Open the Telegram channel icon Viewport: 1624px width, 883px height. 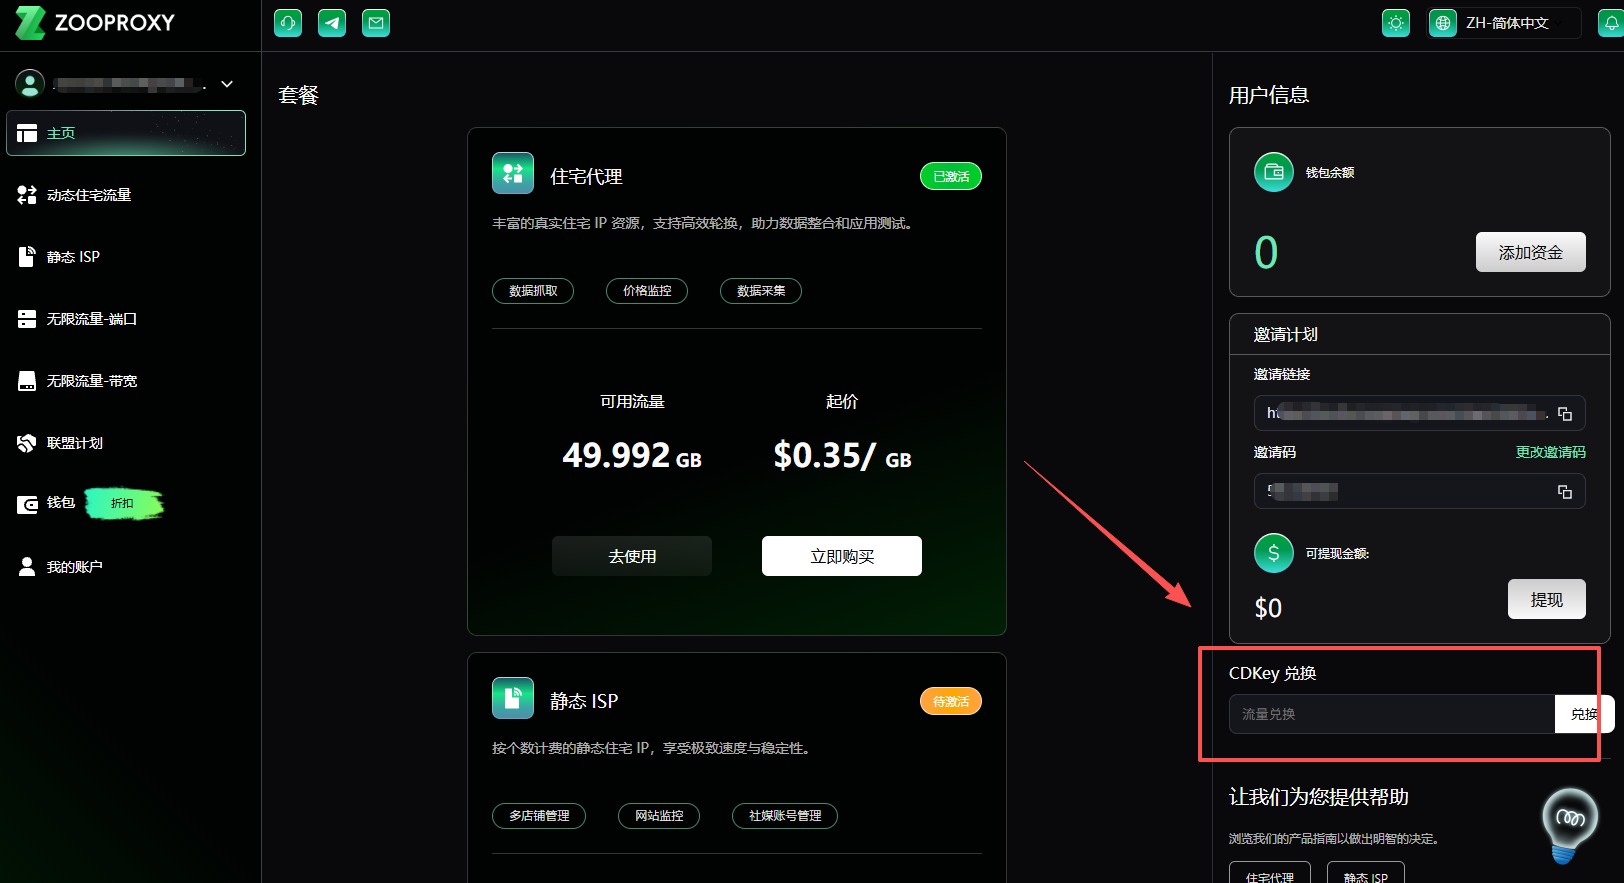pos(332,23)
